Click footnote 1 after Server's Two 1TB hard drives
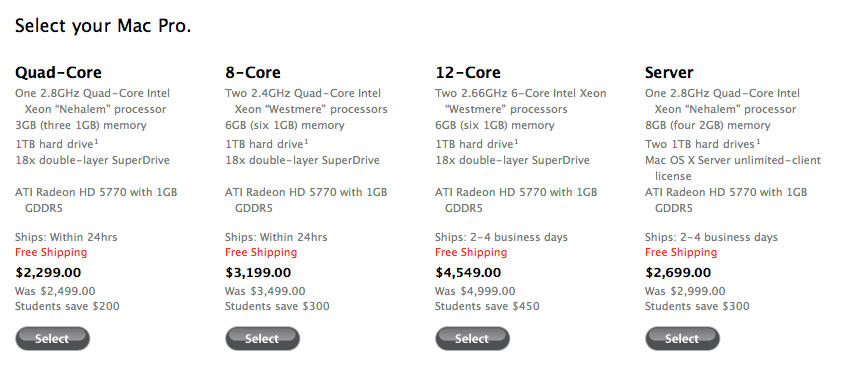 pyautogui.click(x=758, y=142)
